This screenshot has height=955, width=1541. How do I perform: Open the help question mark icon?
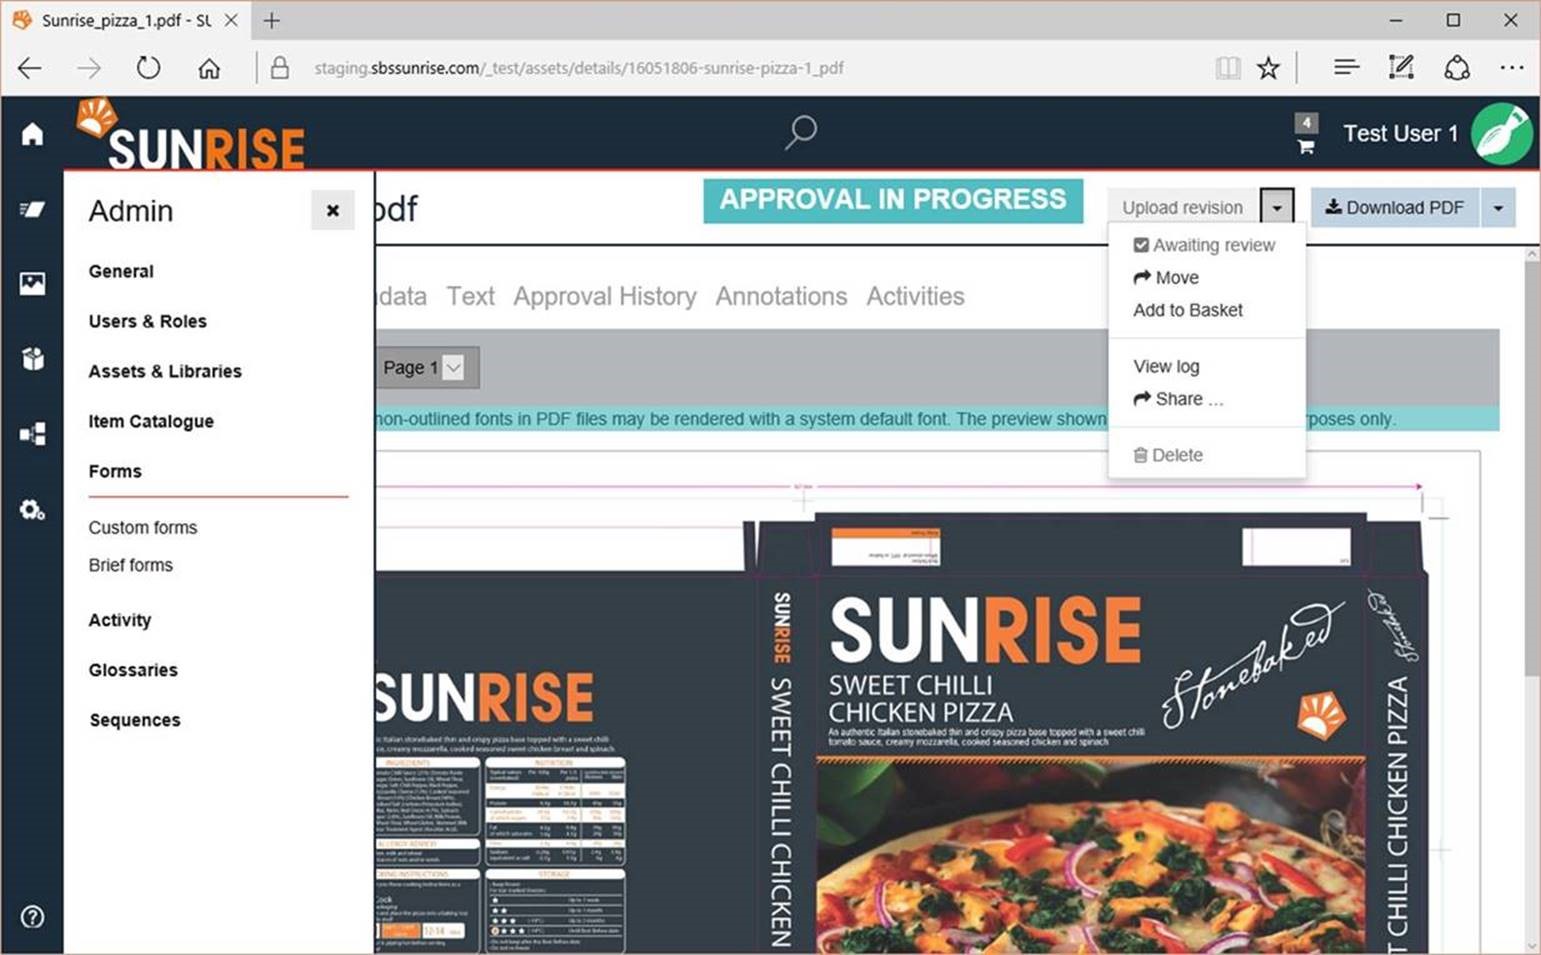point(32,917)
